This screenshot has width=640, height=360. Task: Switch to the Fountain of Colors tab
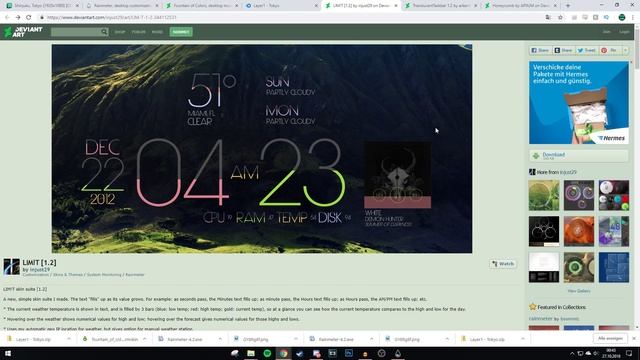click(x=202, y=6)
